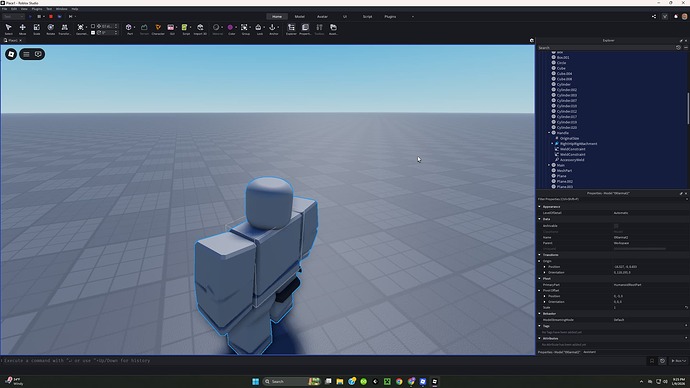Activate the Rotate tool

coord(51,29)
